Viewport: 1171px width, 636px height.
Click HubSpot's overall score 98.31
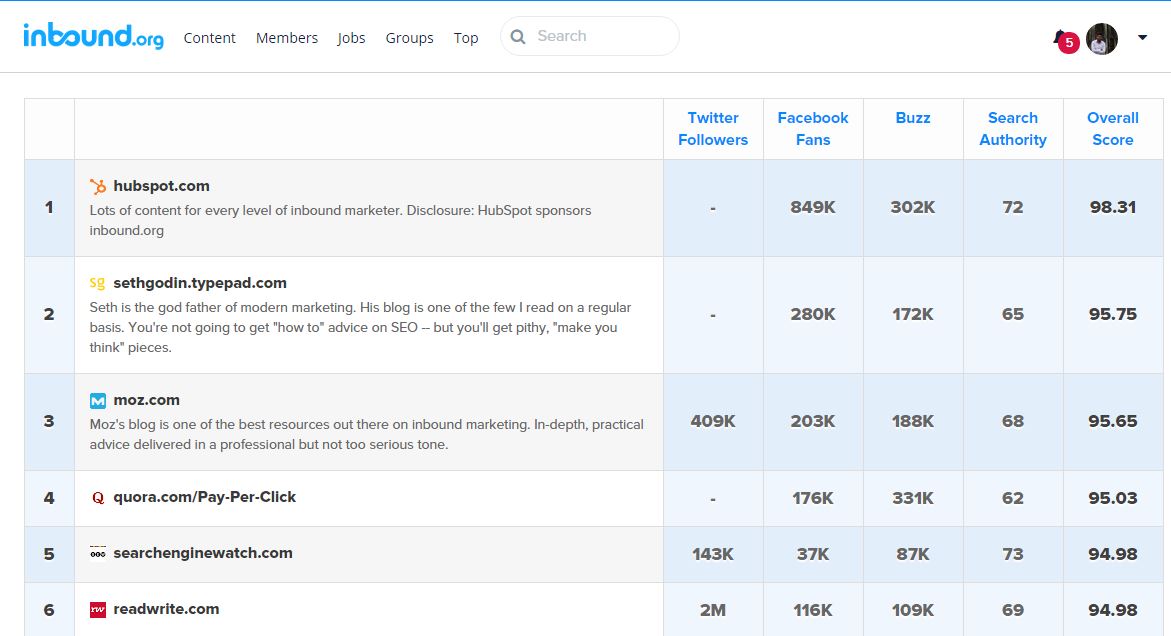[1113, 208]
